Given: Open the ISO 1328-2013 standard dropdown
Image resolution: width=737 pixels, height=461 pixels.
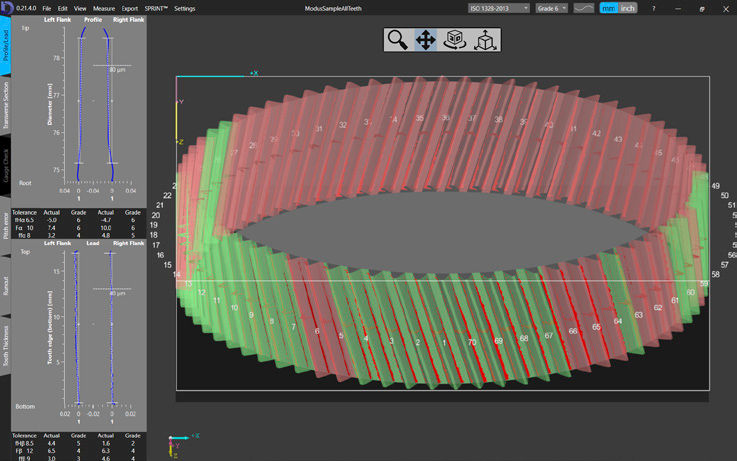Looking at the screenshot, I should click(499, 8).
